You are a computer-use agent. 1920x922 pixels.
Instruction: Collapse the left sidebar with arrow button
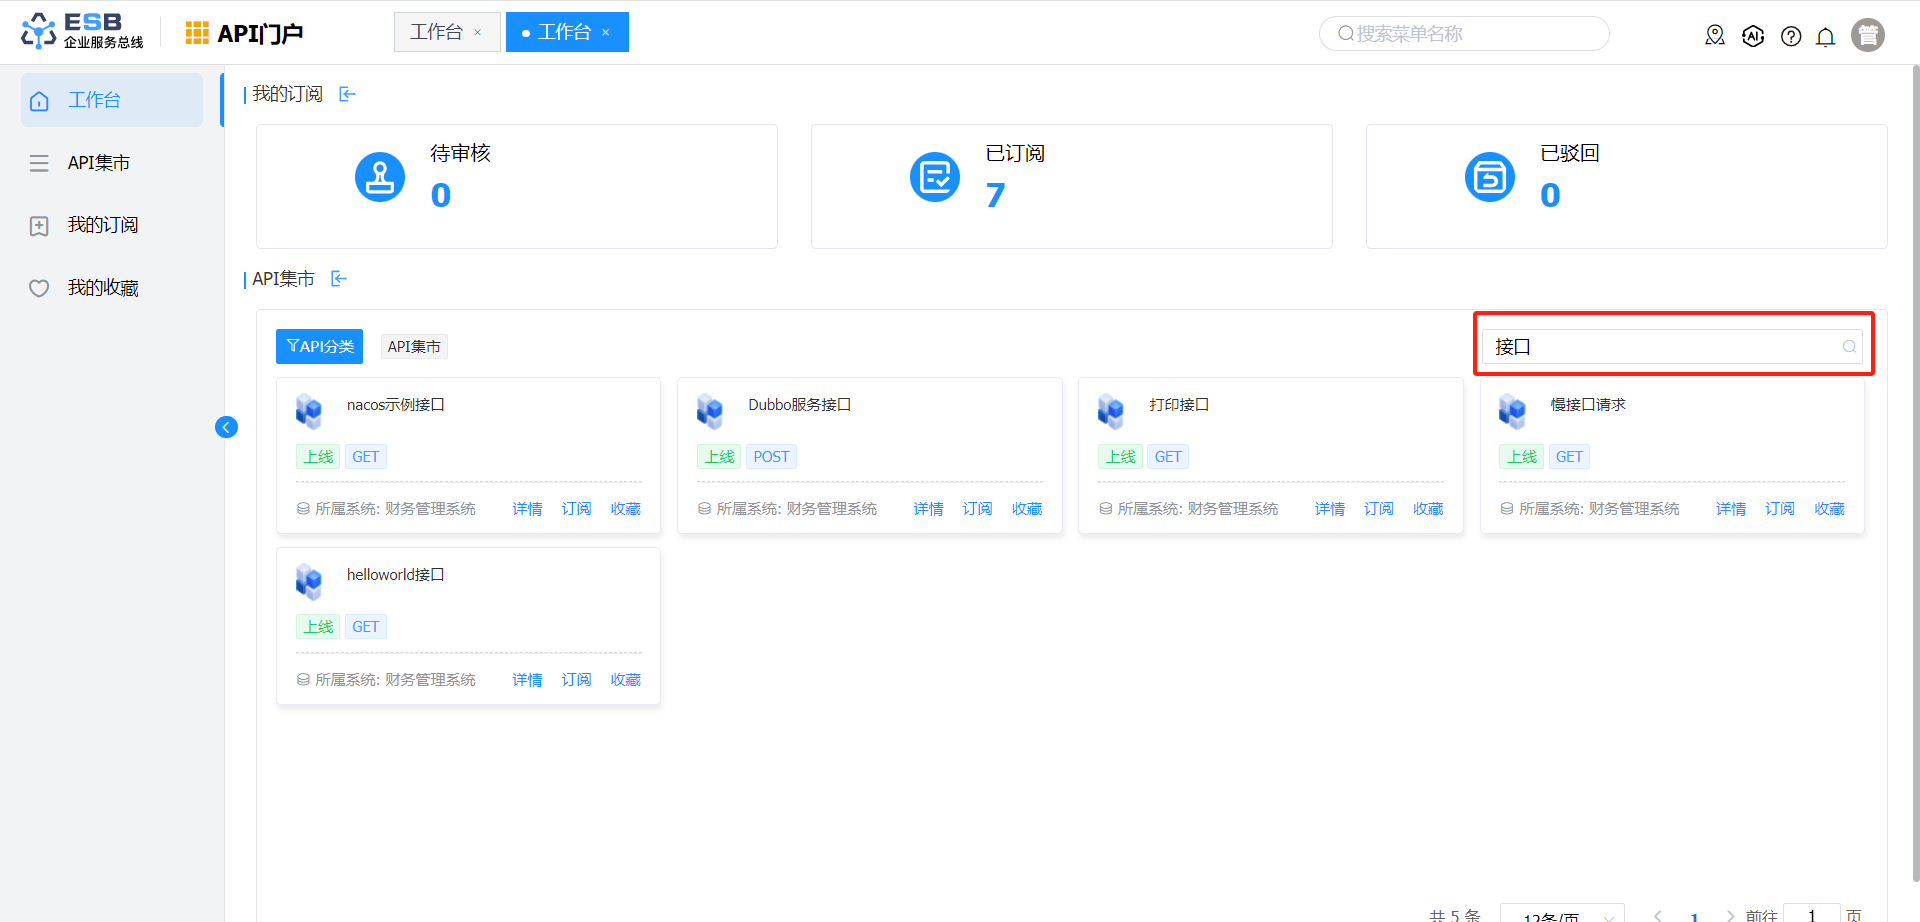226,428
